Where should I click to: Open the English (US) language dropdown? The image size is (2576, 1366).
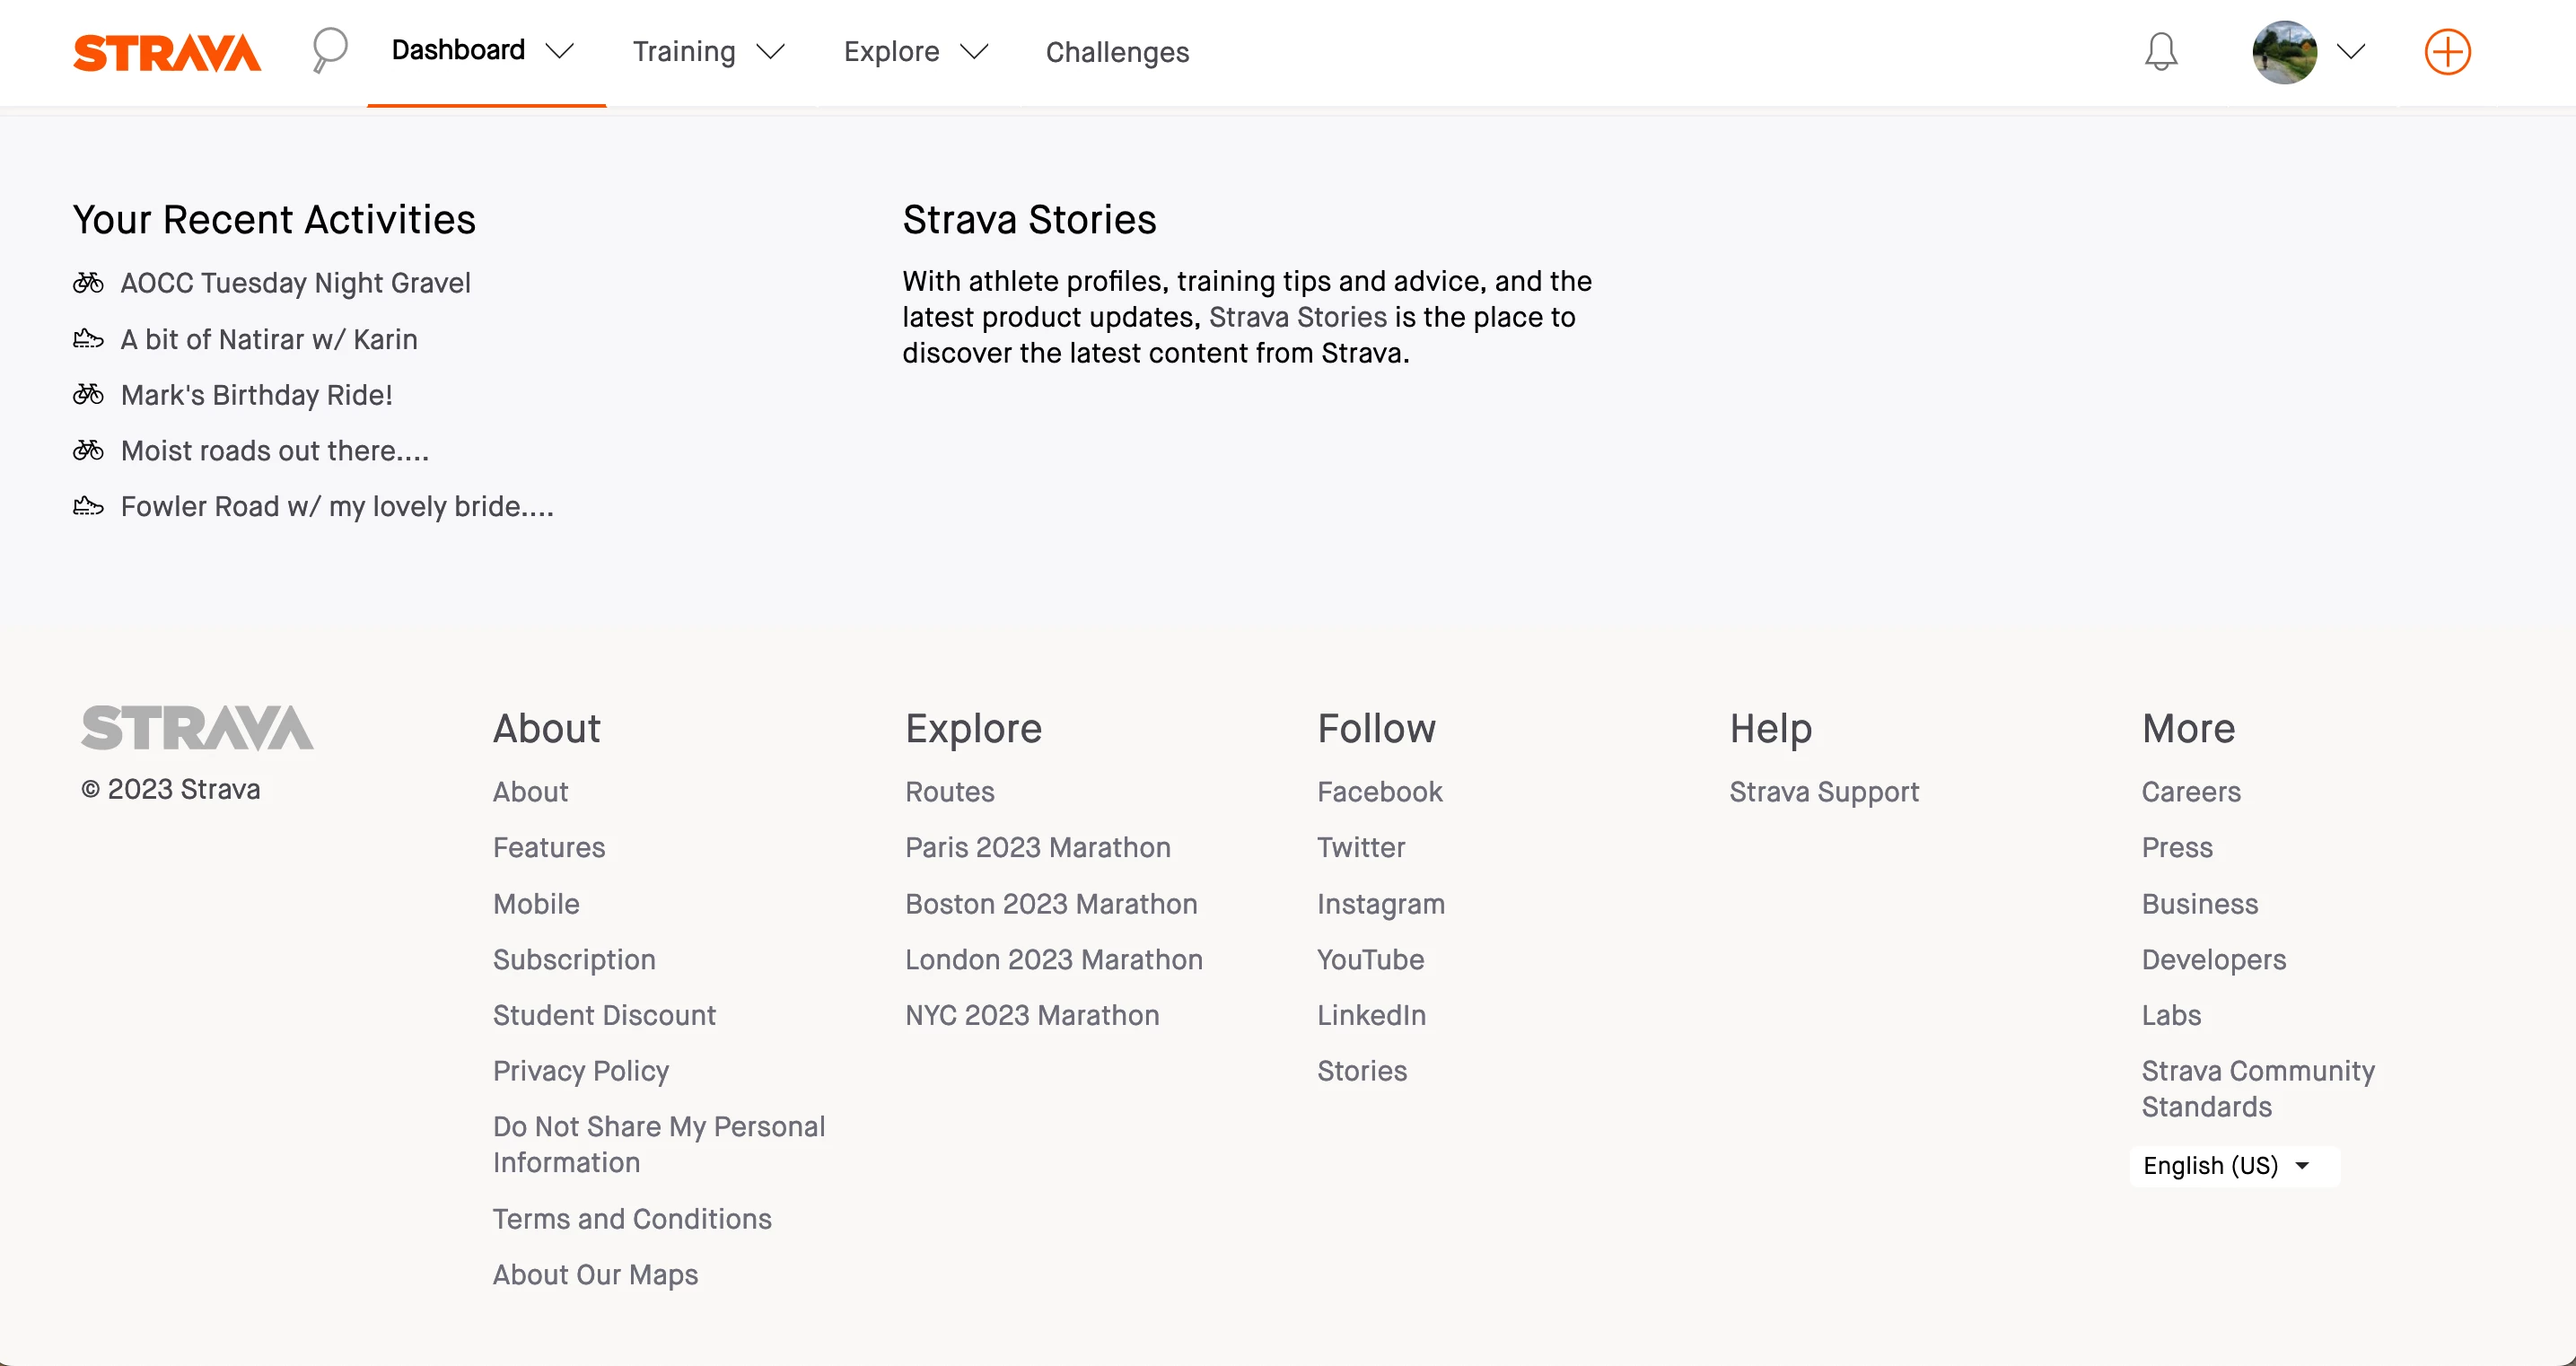coord(2234,1166)
